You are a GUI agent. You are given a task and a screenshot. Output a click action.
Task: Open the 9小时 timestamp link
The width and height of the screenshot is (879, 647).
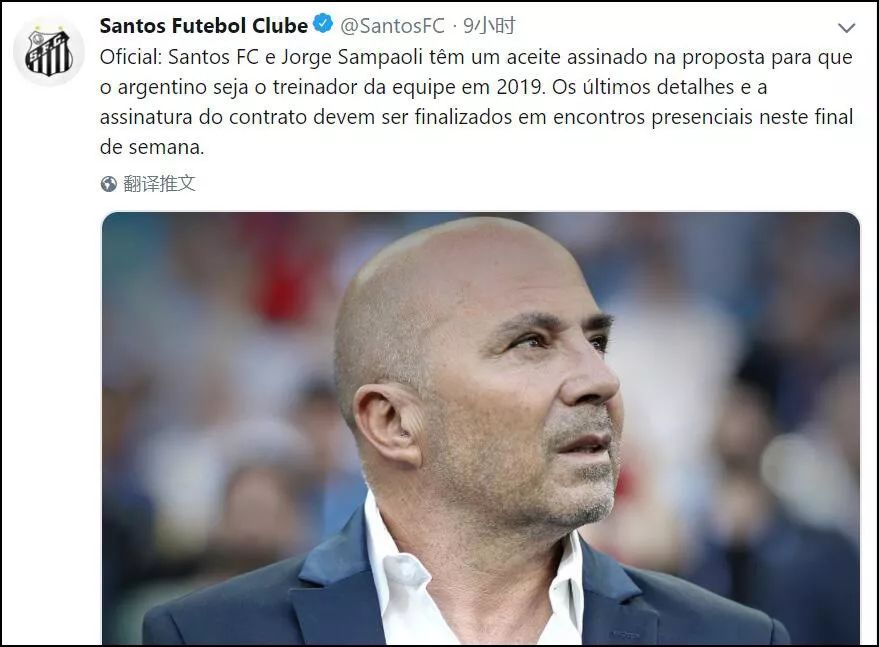point(489,26)
